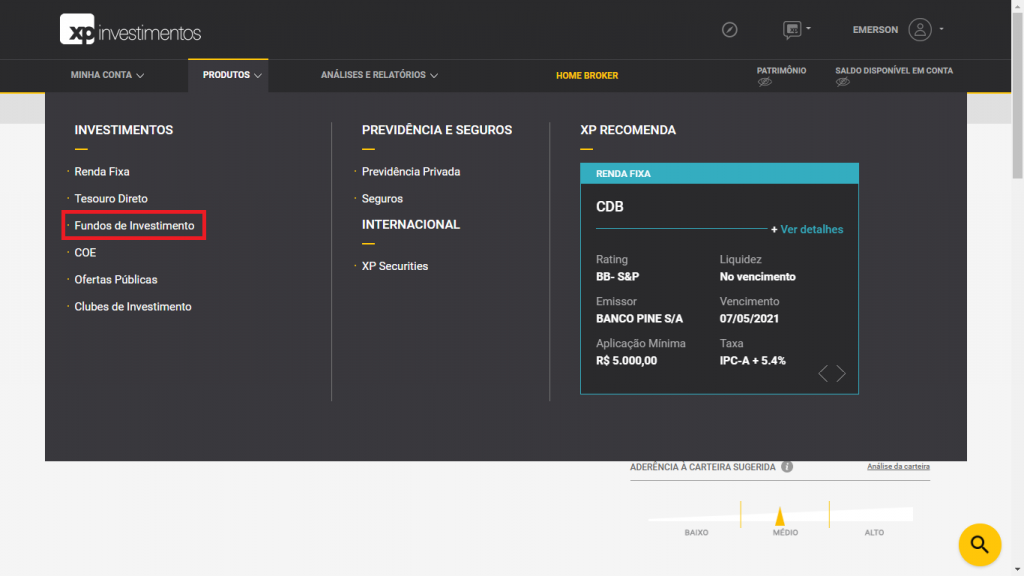1024x576 pixels.
Task: Click the BAIXO gauge label
Action: [x=696, y=532]
